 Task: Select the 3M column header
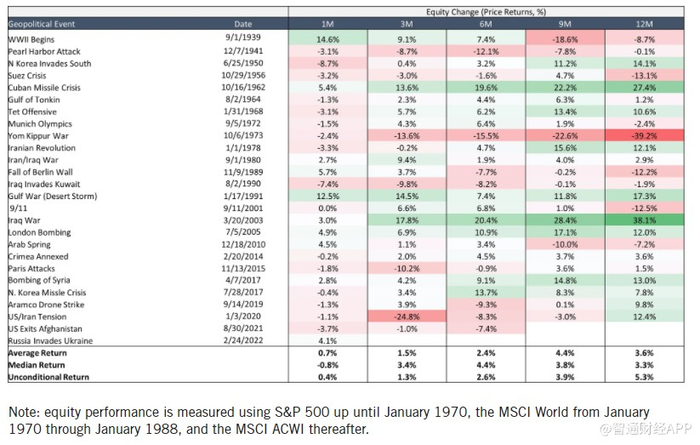click(x=406, y=23)
